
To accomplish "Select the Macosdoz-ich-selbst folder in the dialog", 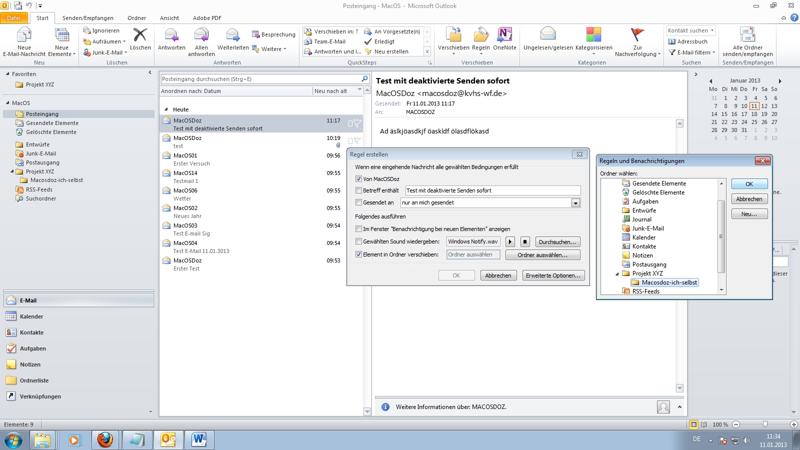I will coord(669,282).
